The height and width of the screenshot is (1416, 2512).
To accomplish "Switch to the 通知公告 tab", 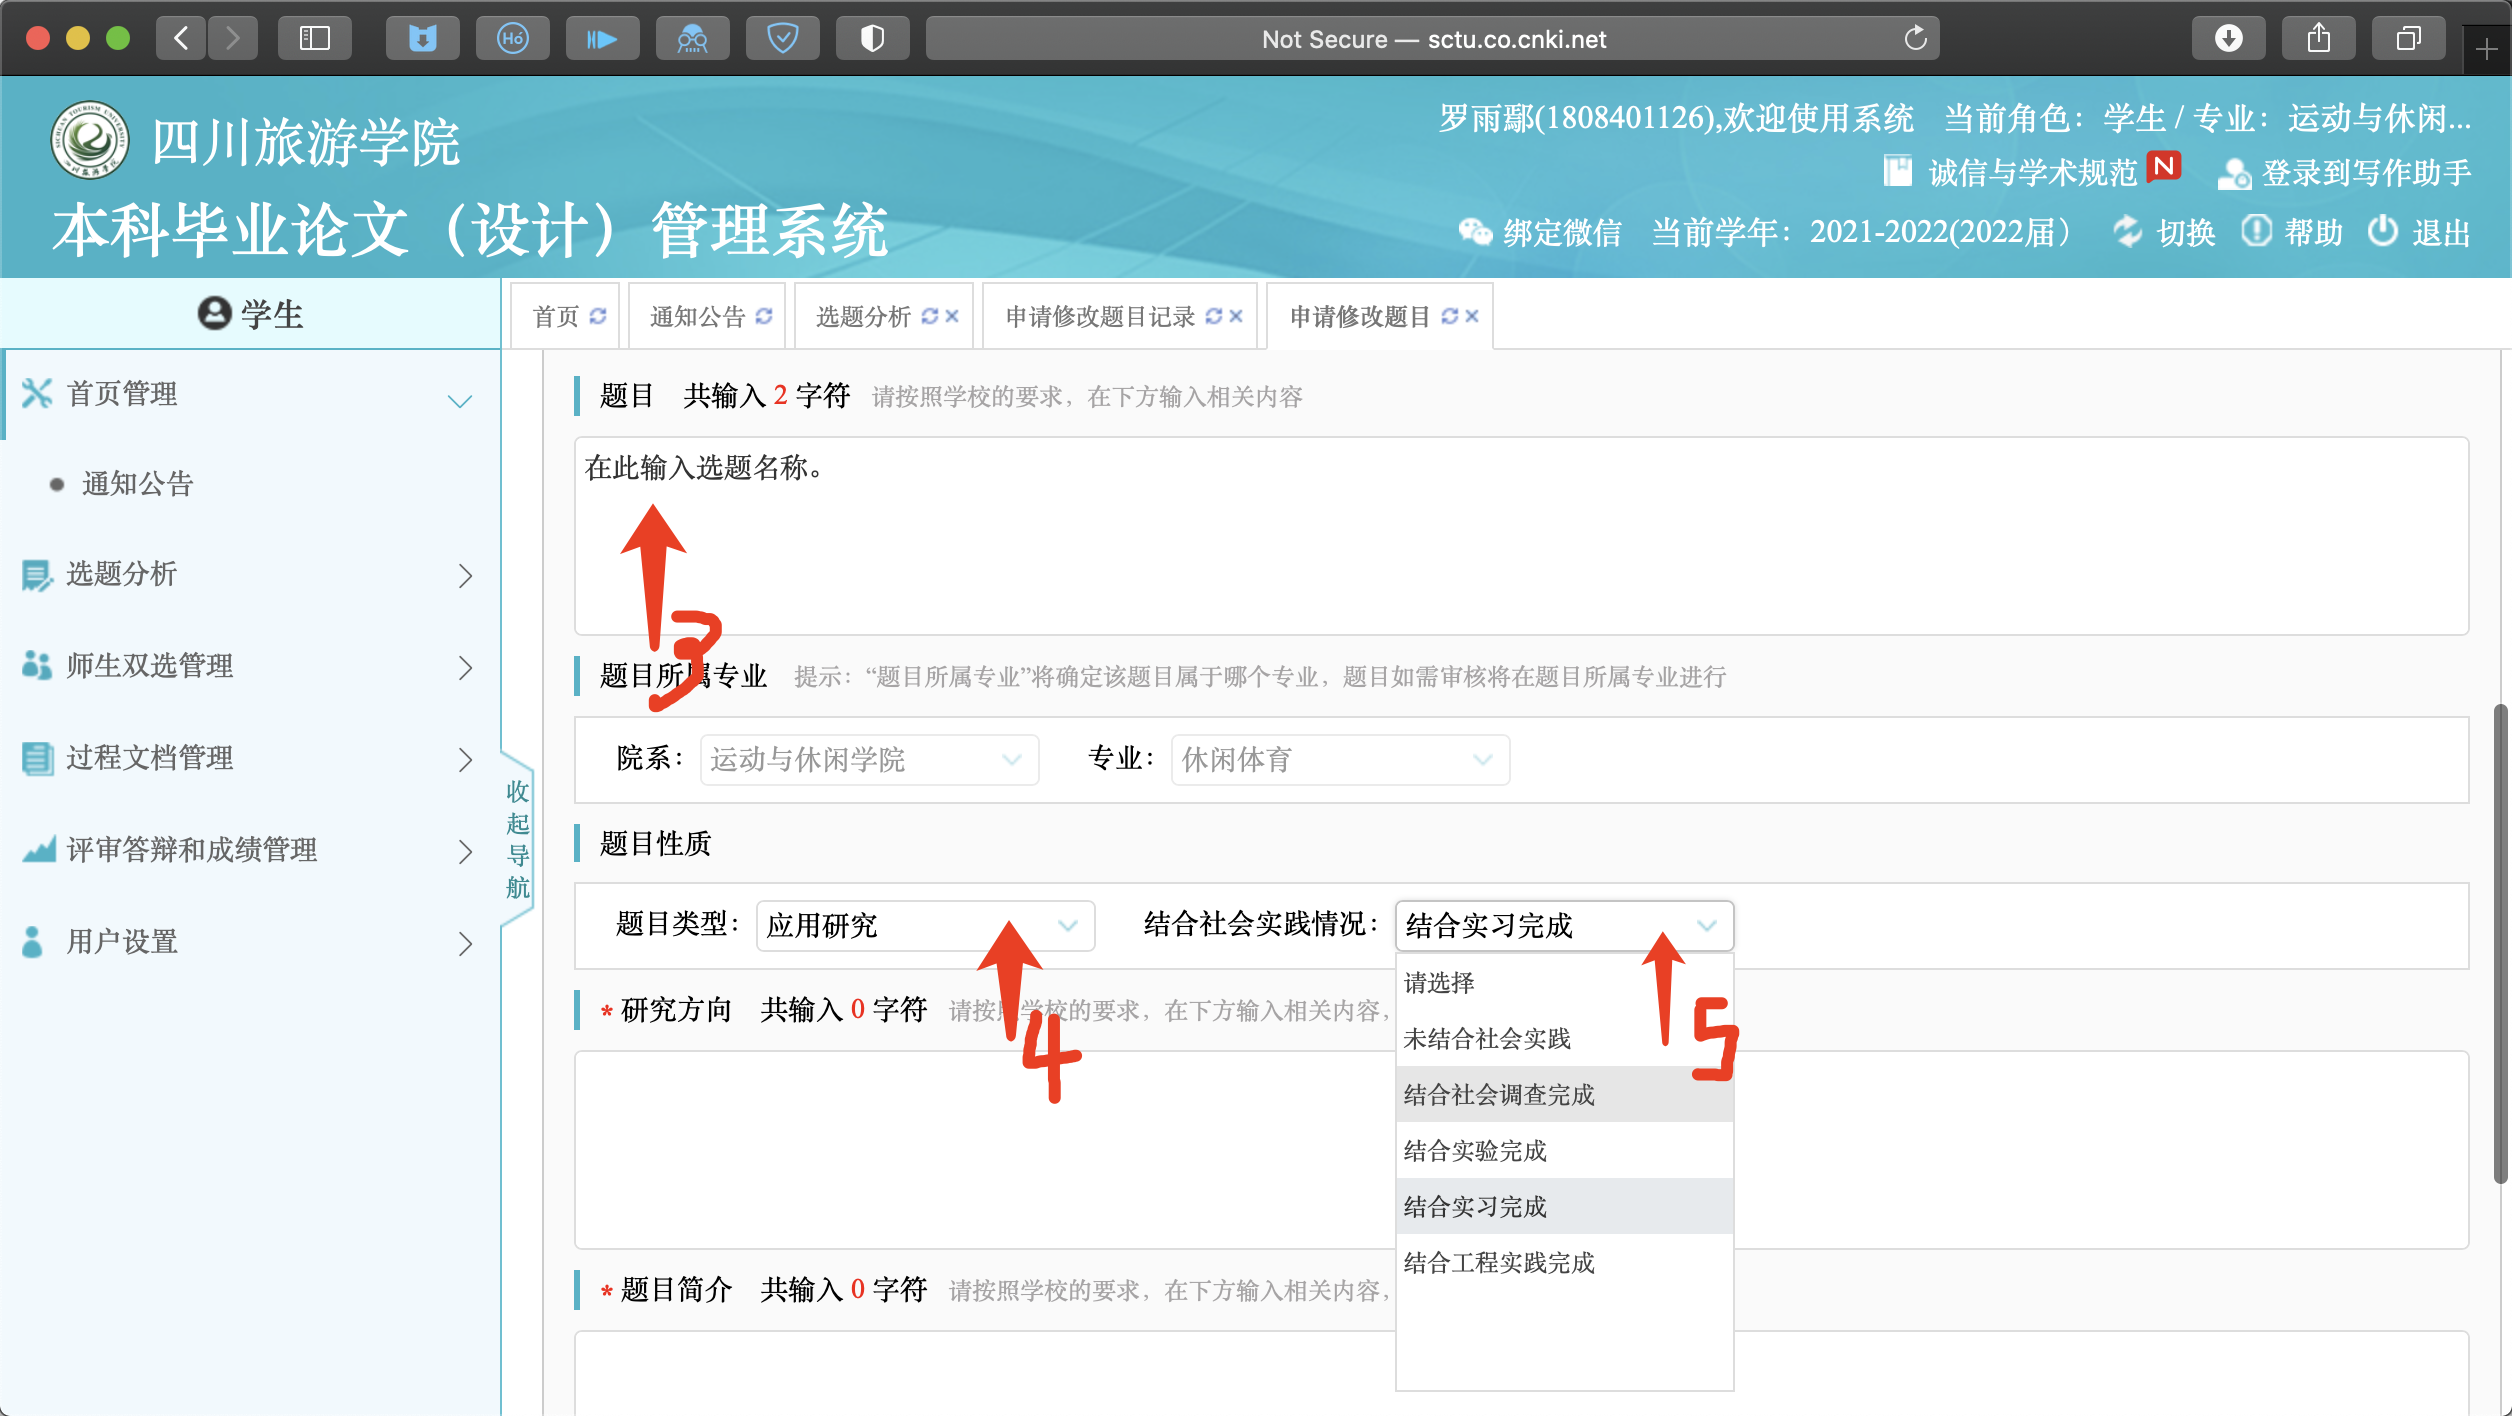I will pos(698,317).
